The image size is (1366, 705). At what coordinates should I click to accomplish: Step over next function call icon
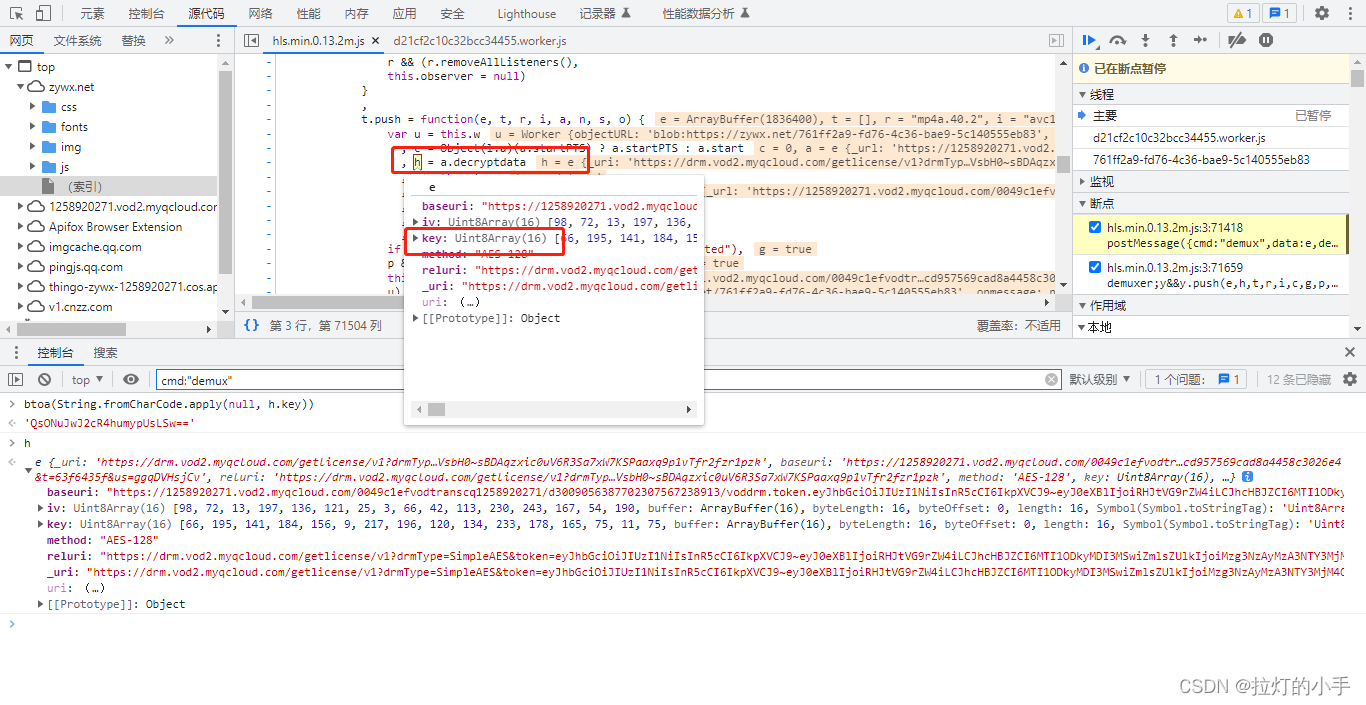pyautogui.click(x=1118, y=40)
